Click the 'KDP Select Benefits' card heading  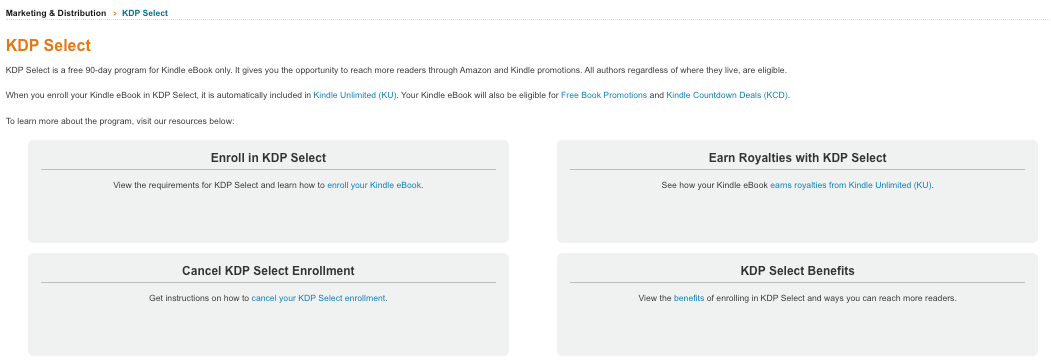pos(798,271)
